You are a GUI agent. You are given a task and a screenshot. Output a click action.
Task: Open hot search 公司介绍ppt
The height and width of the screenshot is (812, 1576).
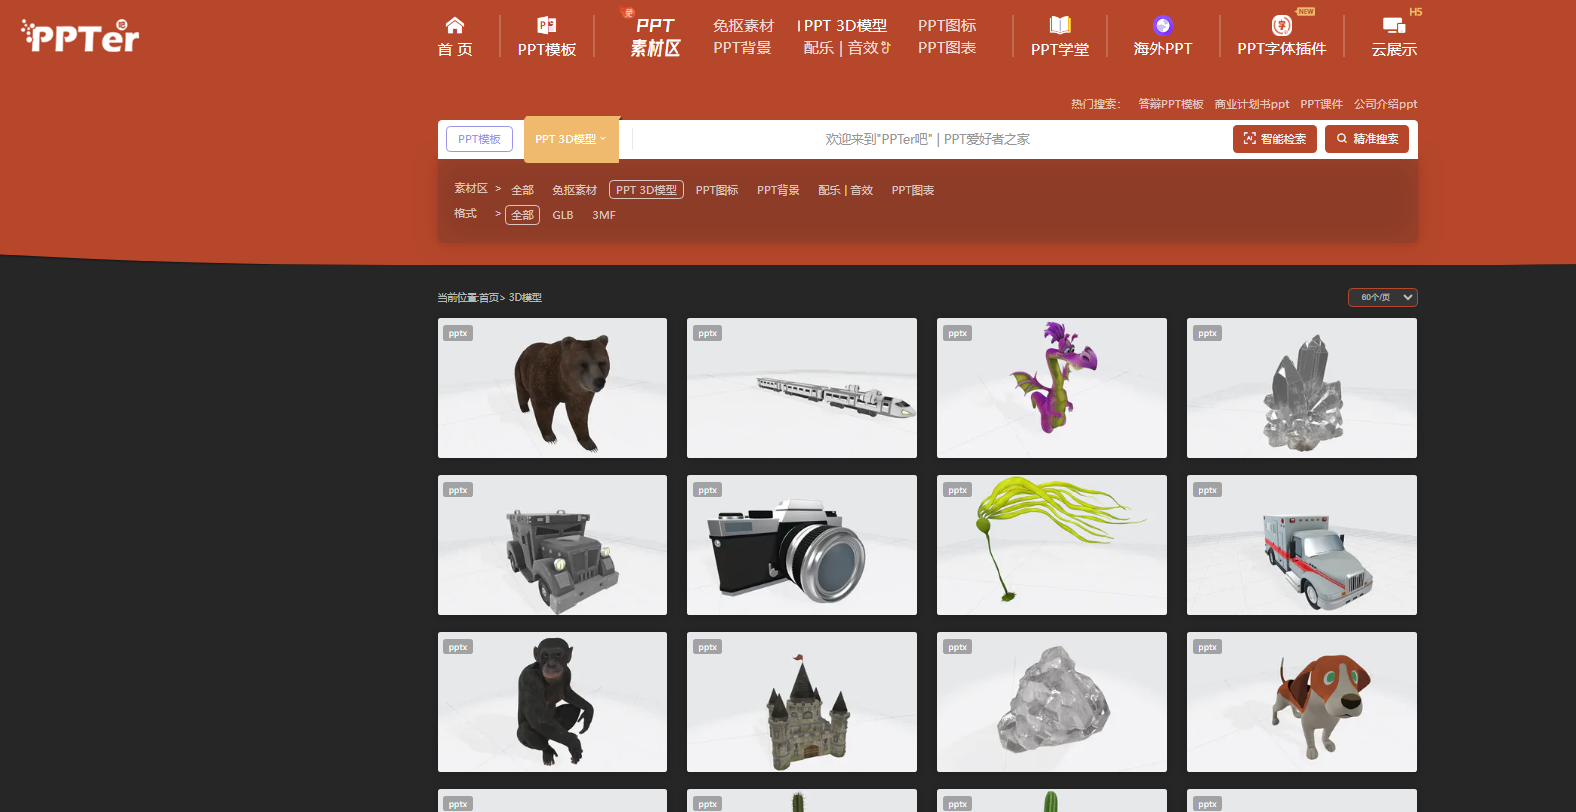[x=1385, y=104]
